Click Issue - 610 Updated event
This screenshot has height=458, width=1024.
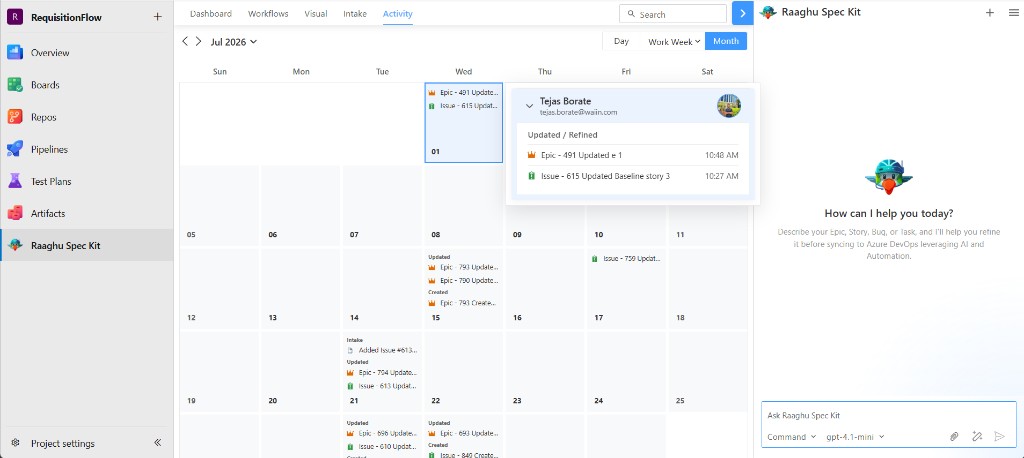click(383, 446)
